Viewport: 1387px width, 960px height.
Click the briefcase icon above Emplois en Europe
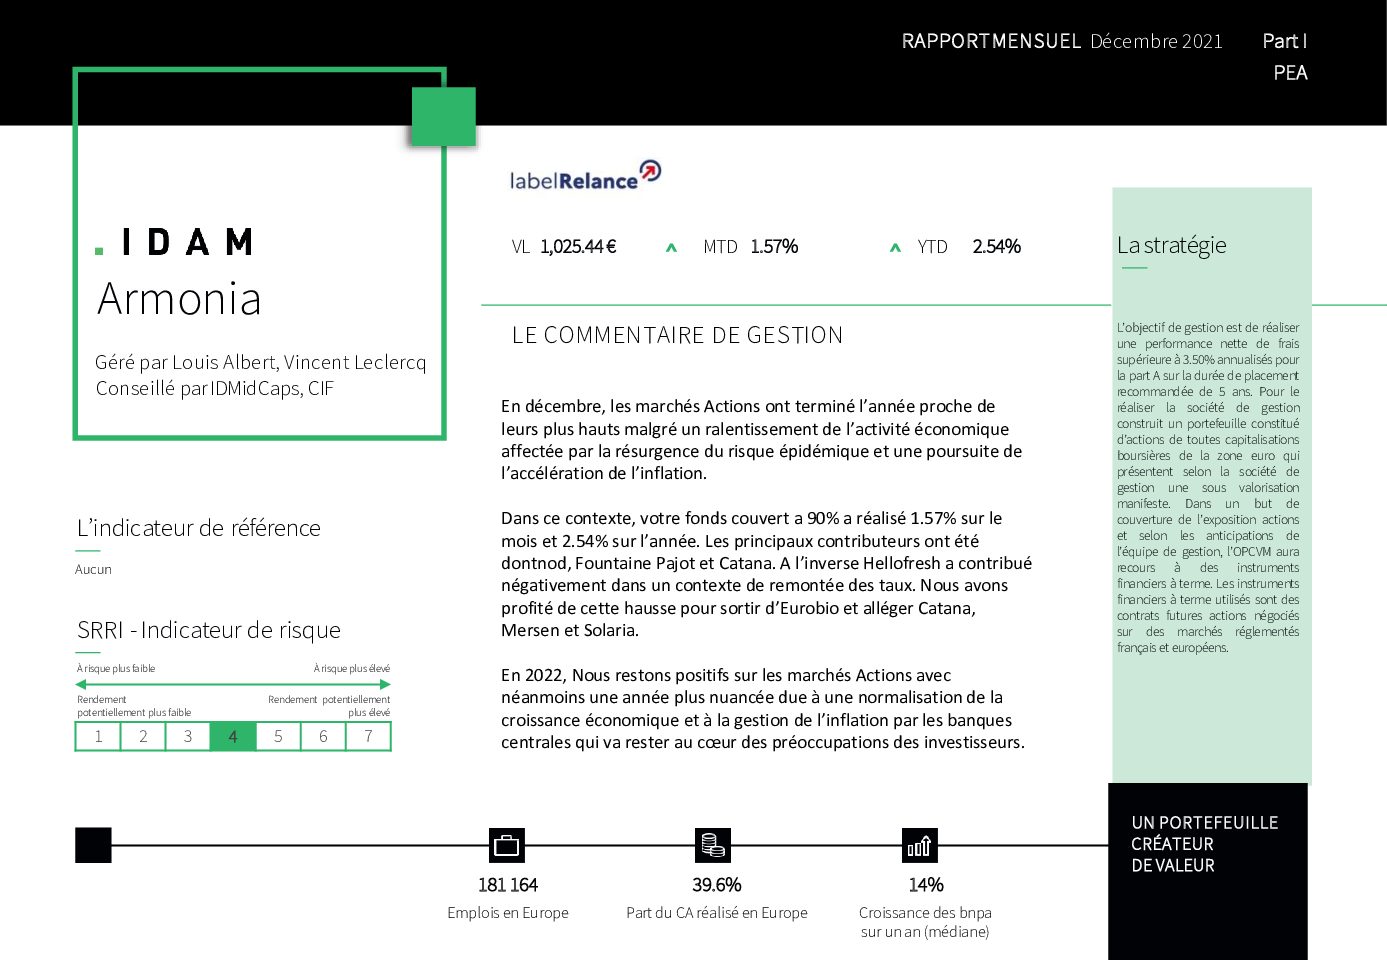[x=507, y=846]
